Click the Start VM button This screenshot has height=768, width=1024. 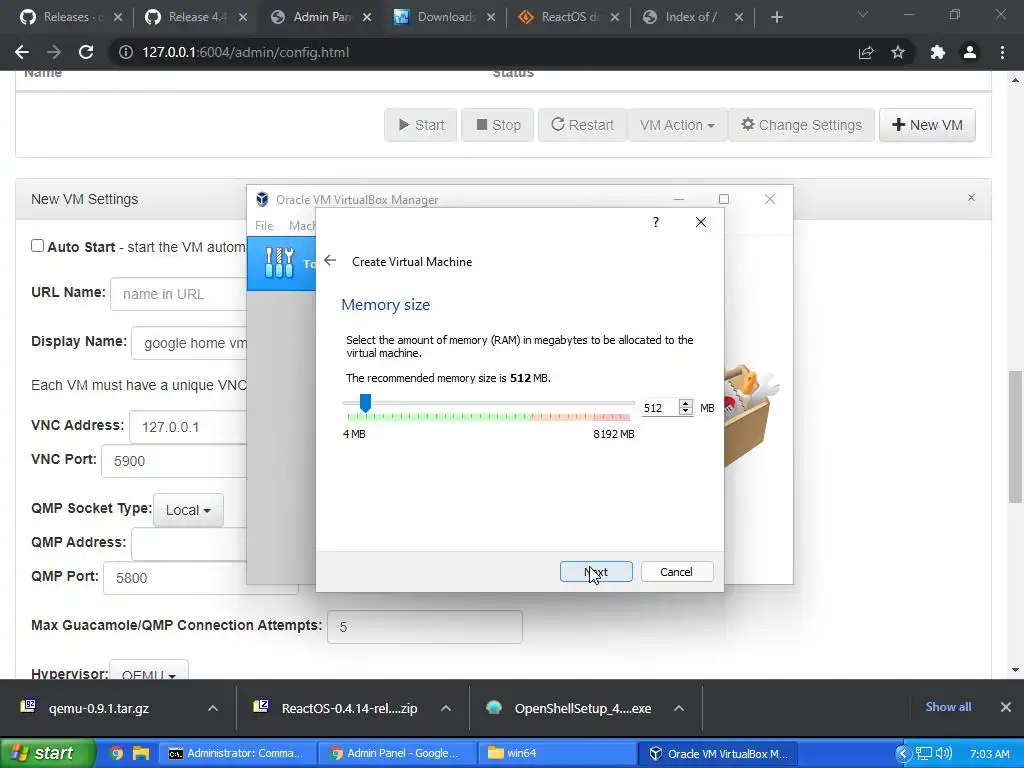coord(421,125)
